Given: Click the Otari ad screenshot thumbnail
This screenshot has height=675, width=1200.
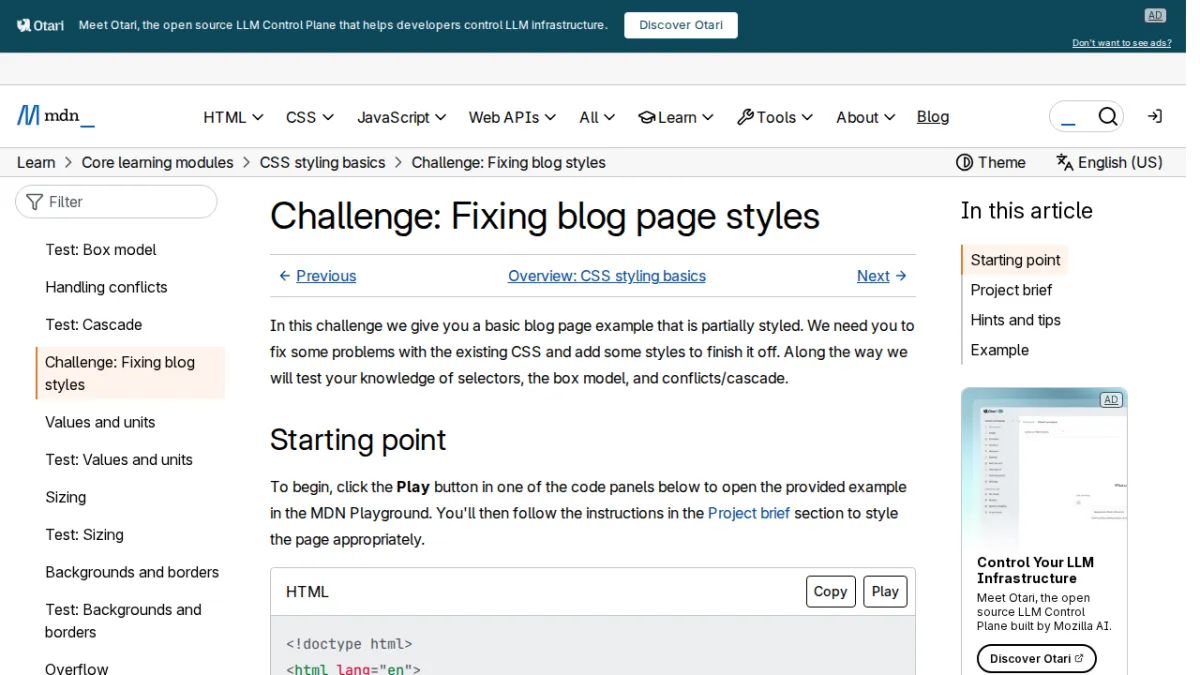Looking at the screenshot, I should click(x=1044, y=469).
